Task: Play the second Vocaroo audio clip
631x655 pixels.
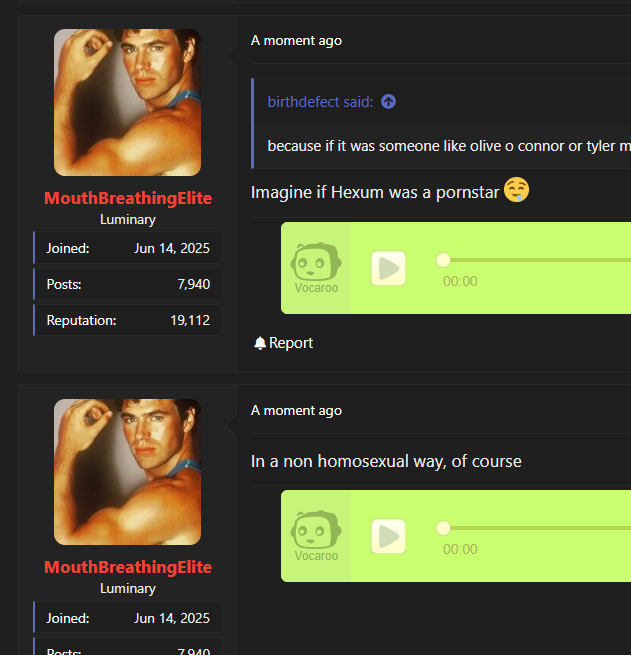Action: coord(388,536)
